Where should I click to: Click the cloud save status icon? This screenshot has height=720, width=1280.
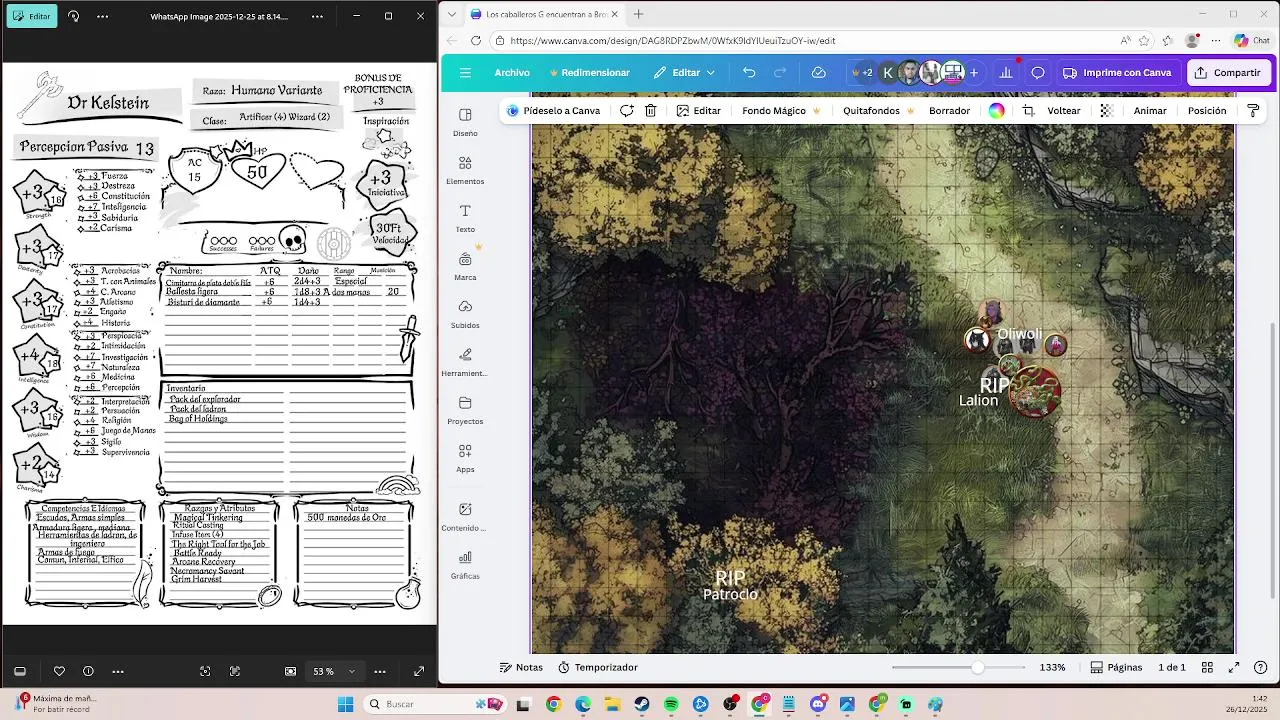tap(818, 73)
